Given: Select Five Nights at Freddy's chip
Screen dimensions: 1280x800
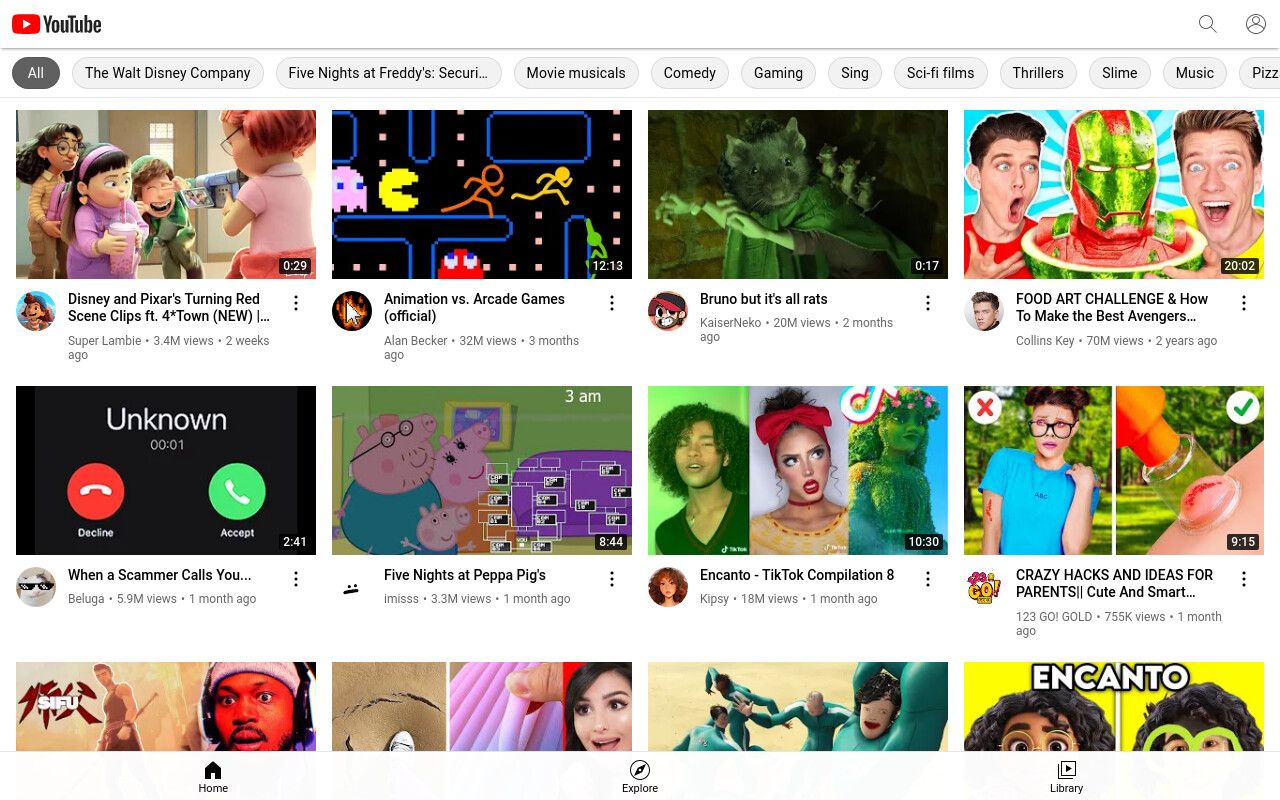Looking at the screenshot, I should coord(388,73).
